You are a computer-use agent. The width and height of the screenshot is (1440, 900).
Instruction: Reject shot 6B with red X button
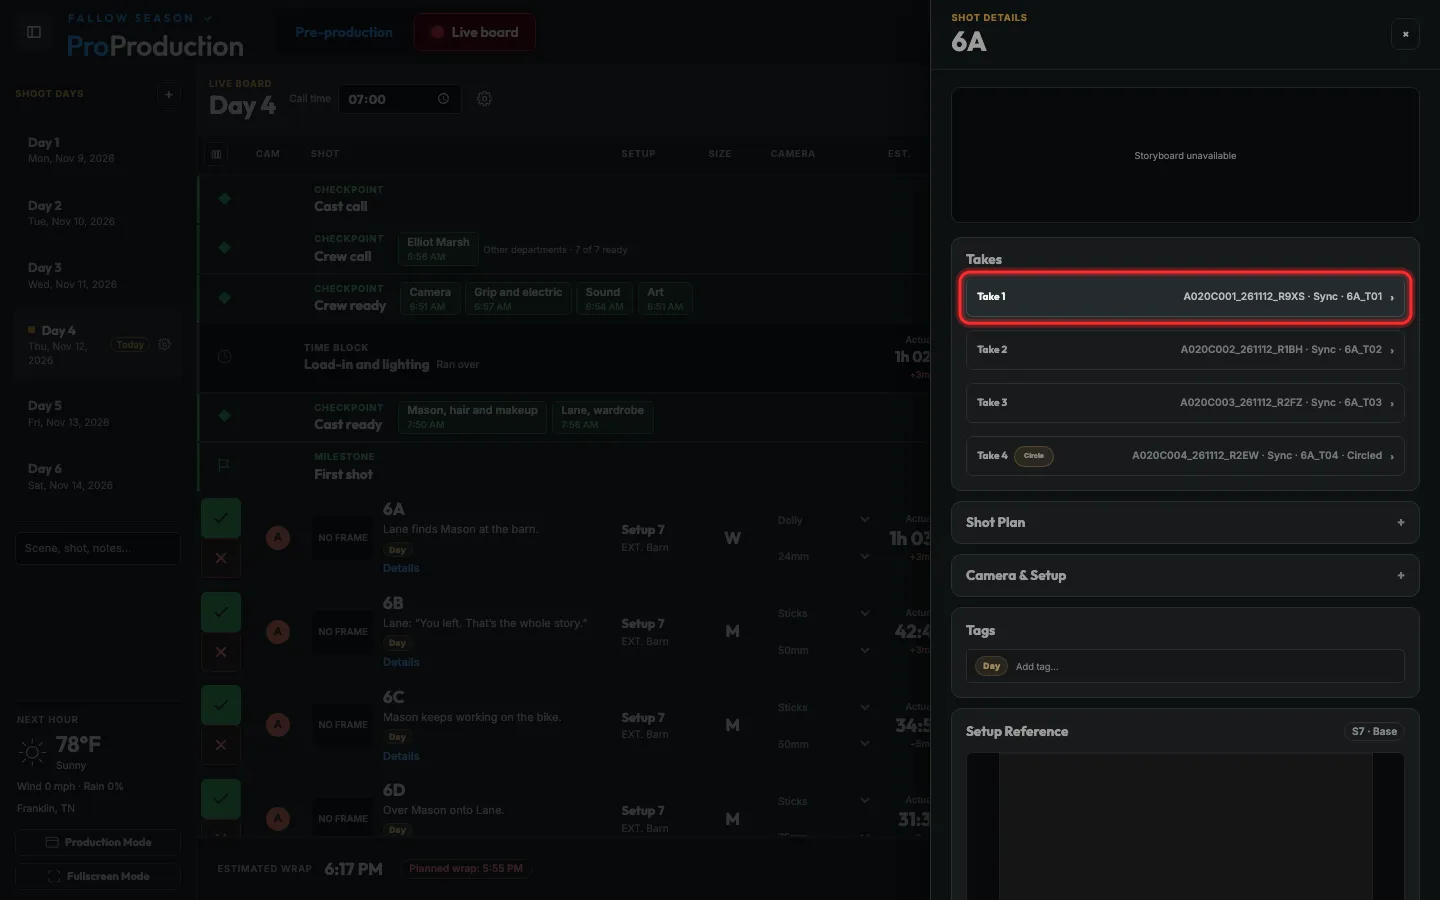[221, 652]
